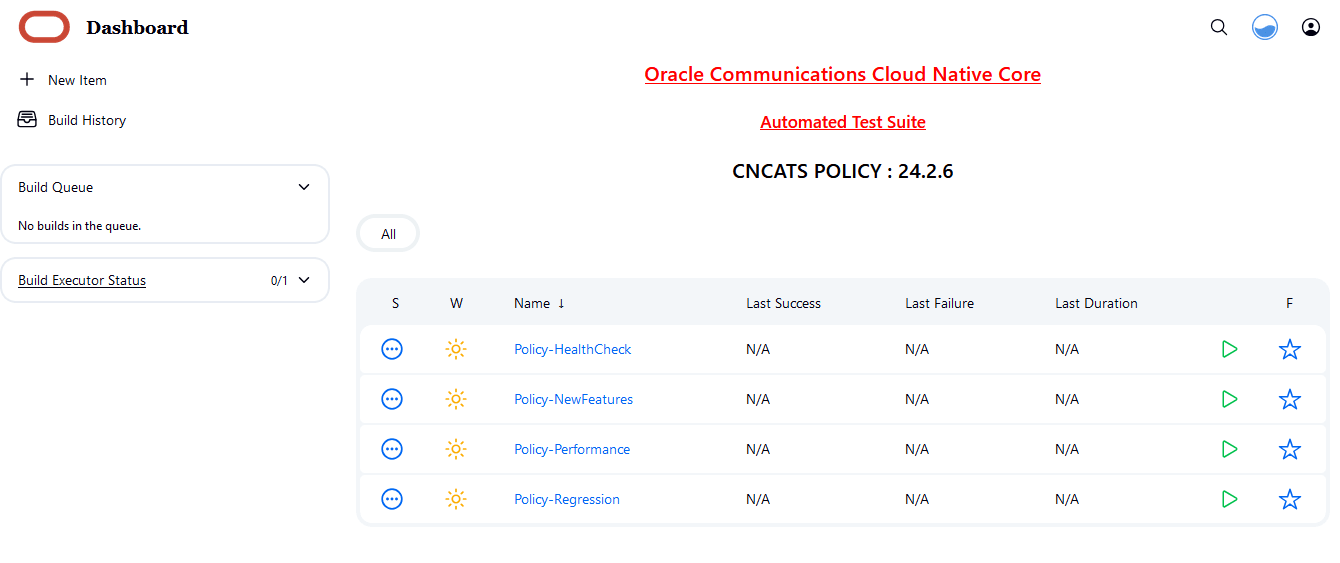Favorite Policy-HealthCheck with star icon
The image size is (1340, 563).
pos(1290,349)
